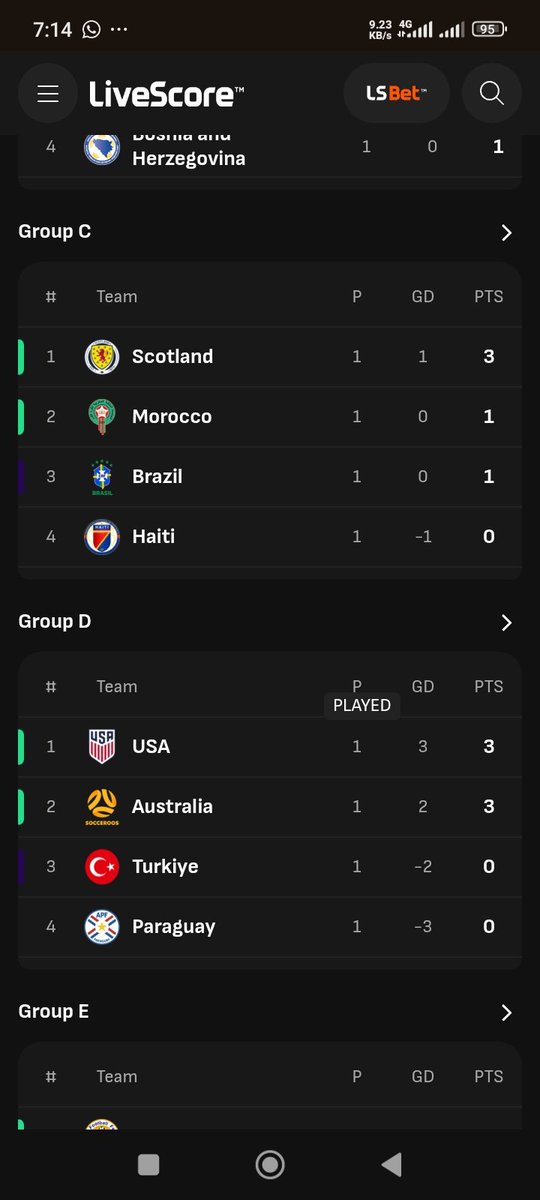
Task: Select the USA team crest
Action: 102,747
